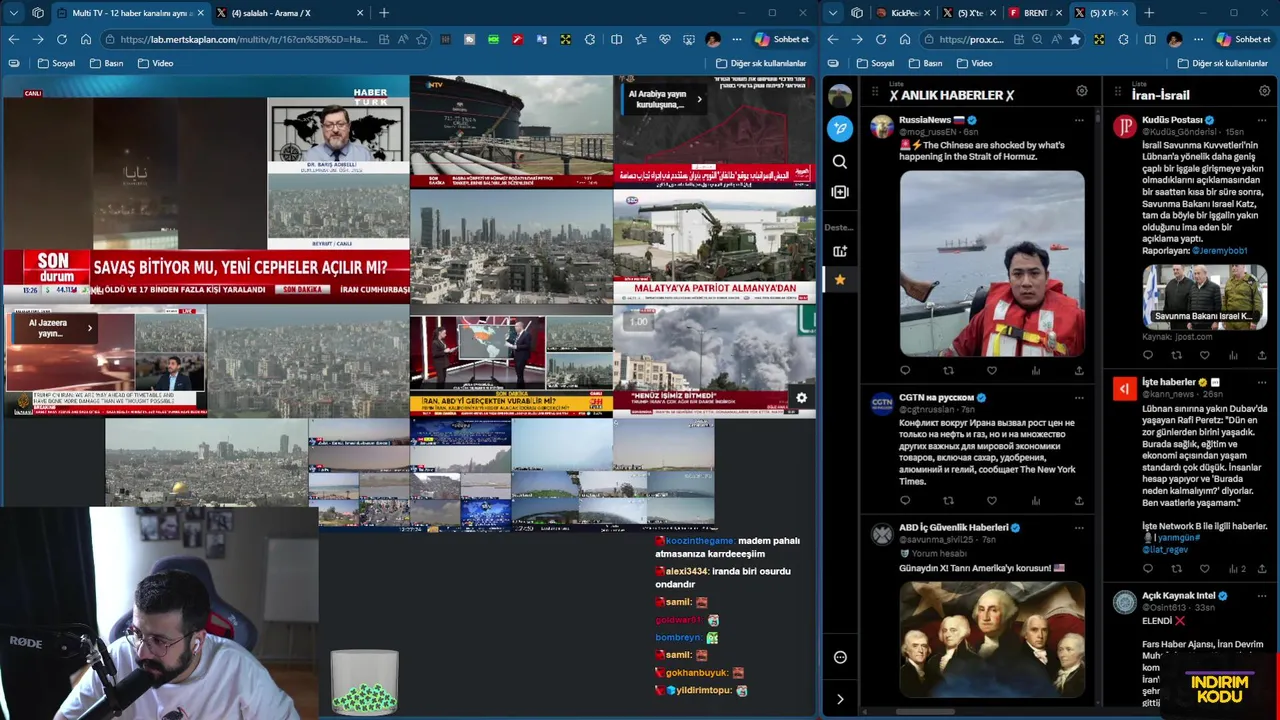Open more options on İşte haberler post
The height and width of the screenshot is (720, 1280).
1262,382
